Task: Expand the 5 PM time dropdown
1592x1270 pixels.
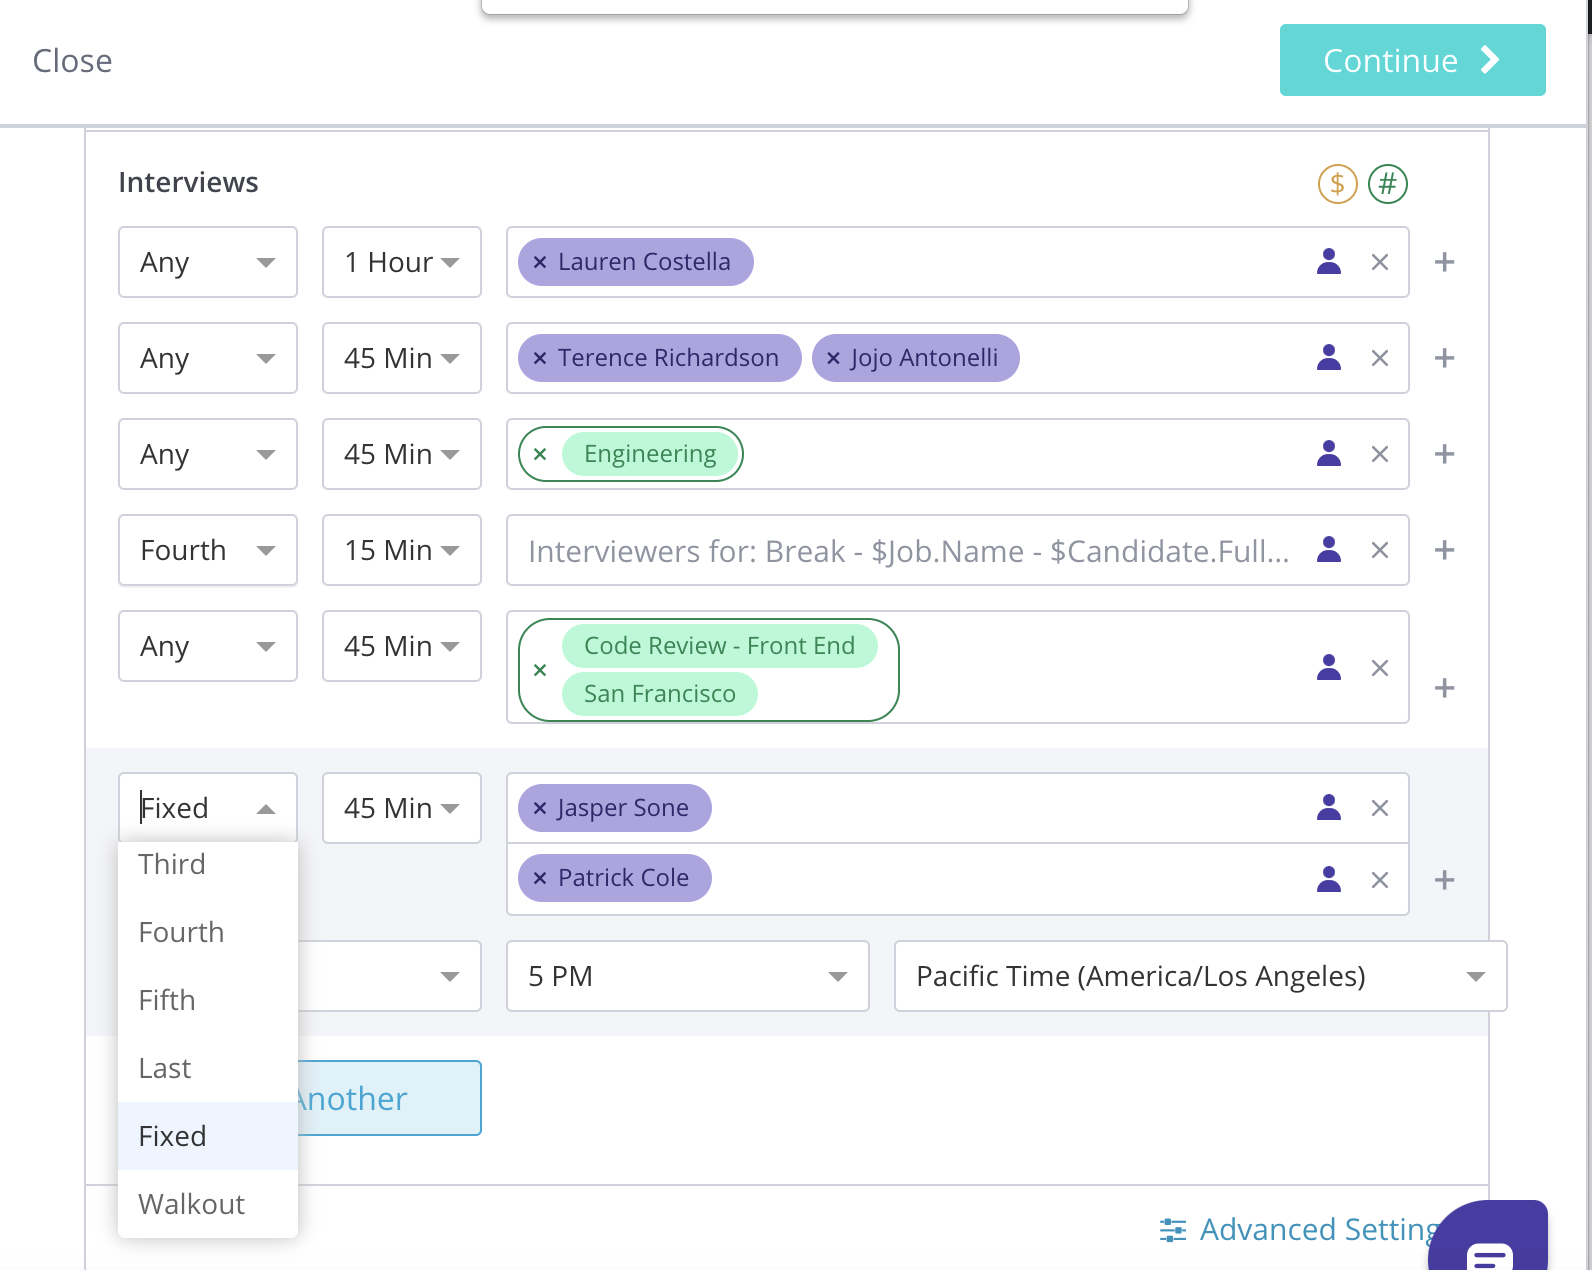Action: (687, 976)
